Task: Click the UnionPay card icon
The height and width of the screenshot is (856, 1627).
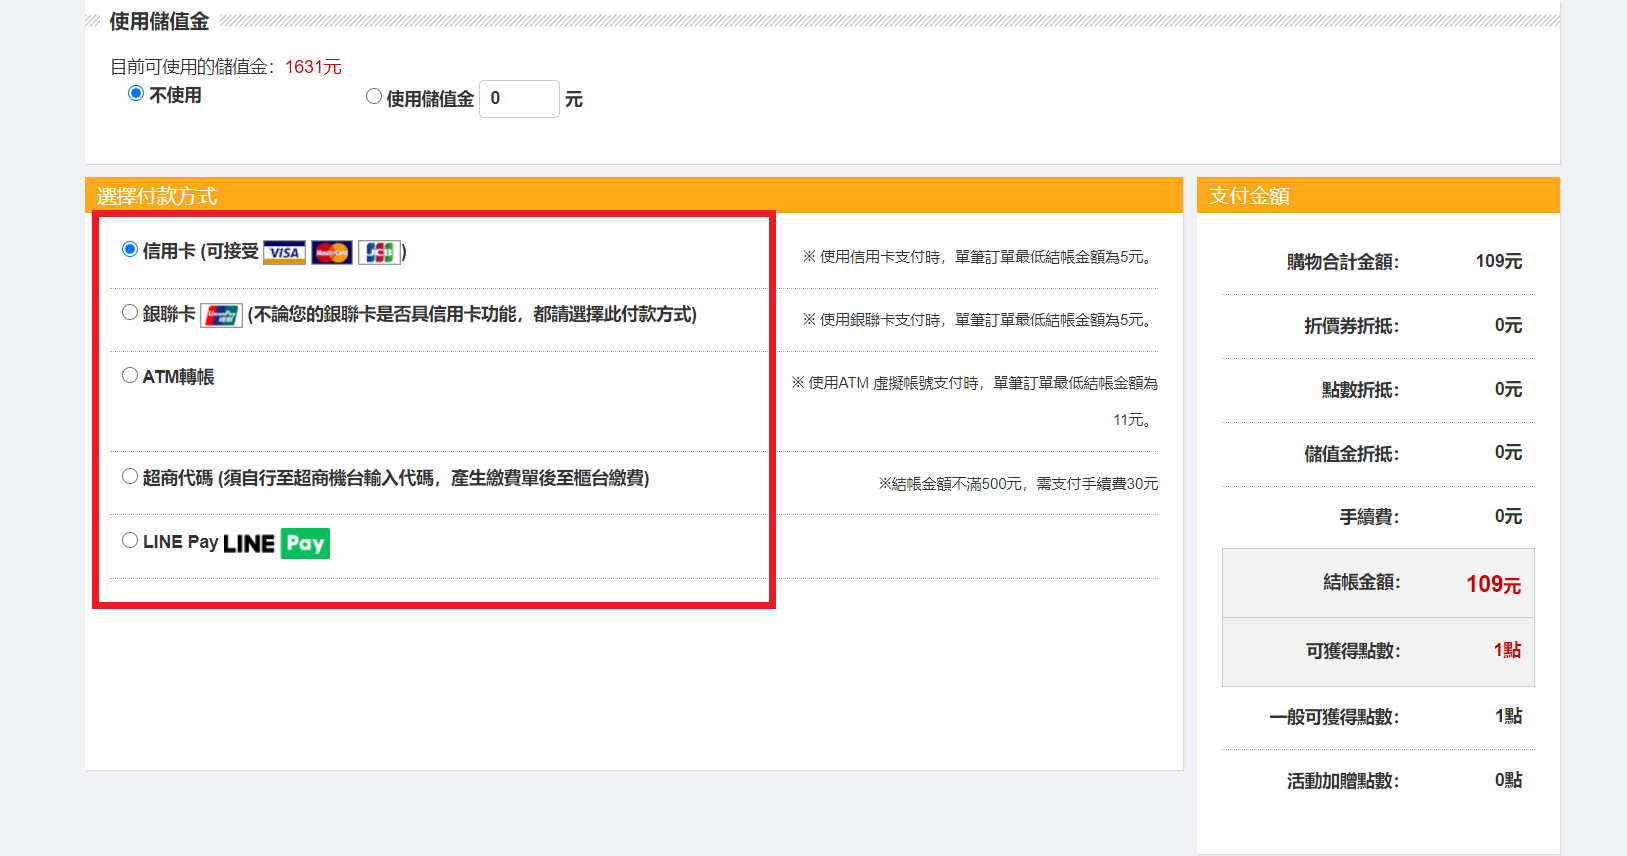Action: coord(221,316)
